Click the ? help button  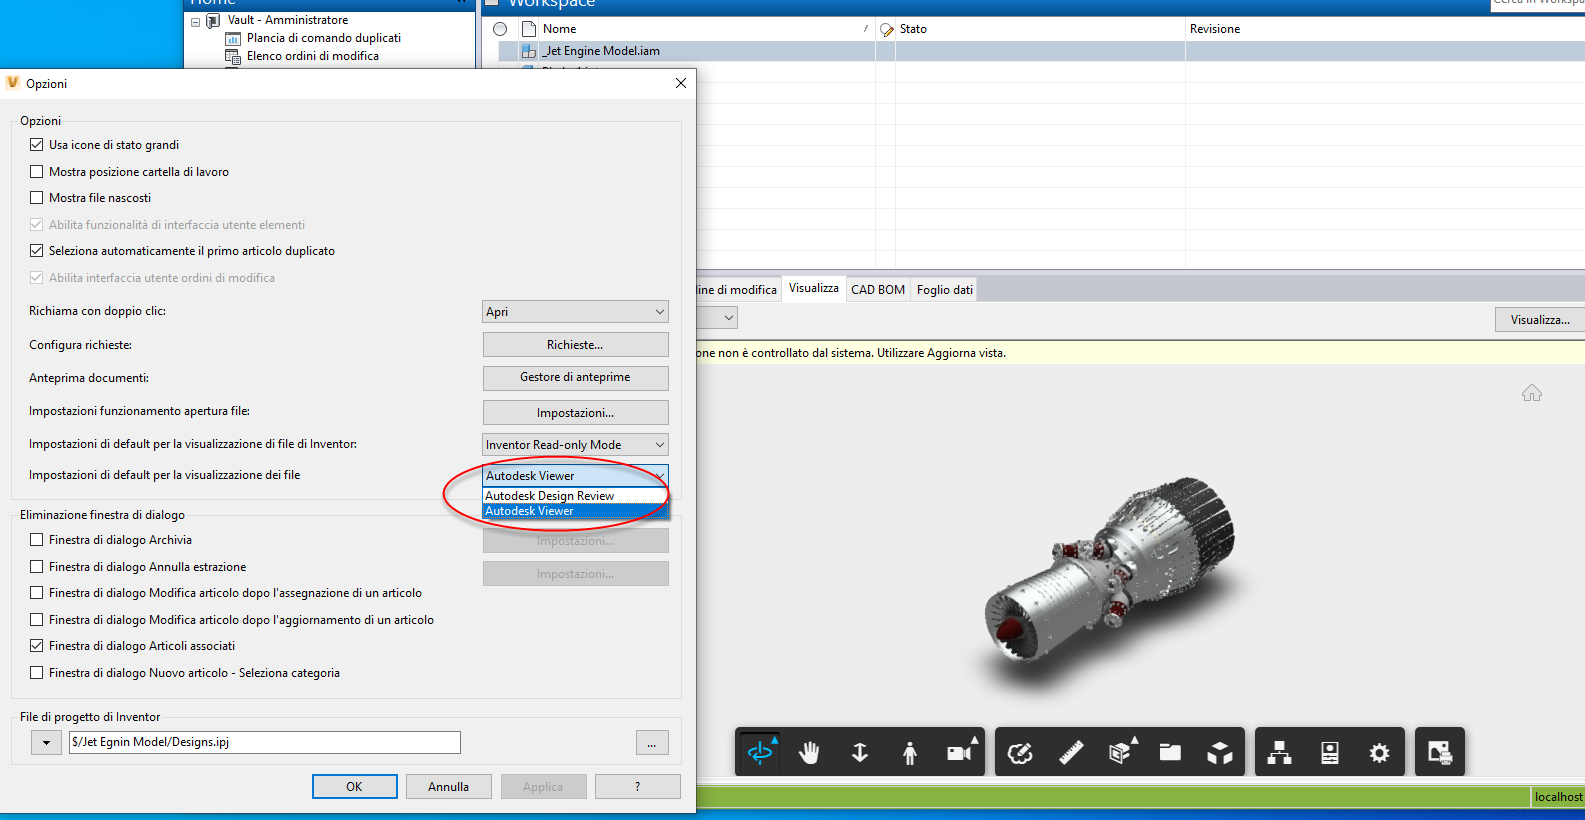pos(637,787)
